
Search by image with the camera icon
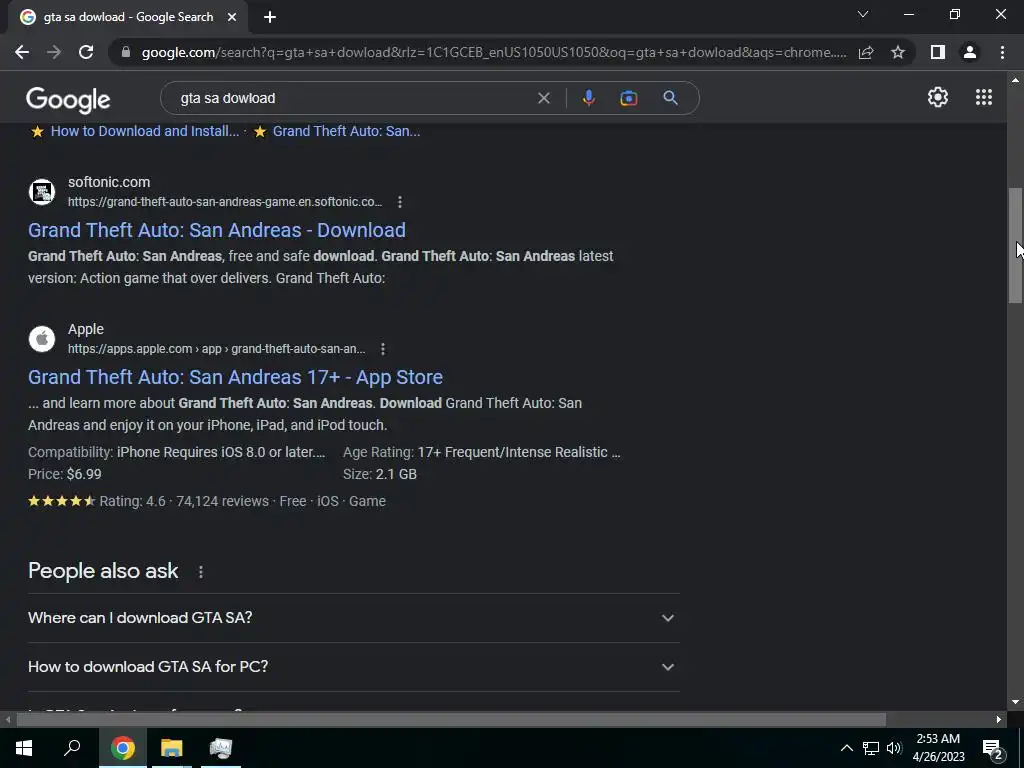628,98
